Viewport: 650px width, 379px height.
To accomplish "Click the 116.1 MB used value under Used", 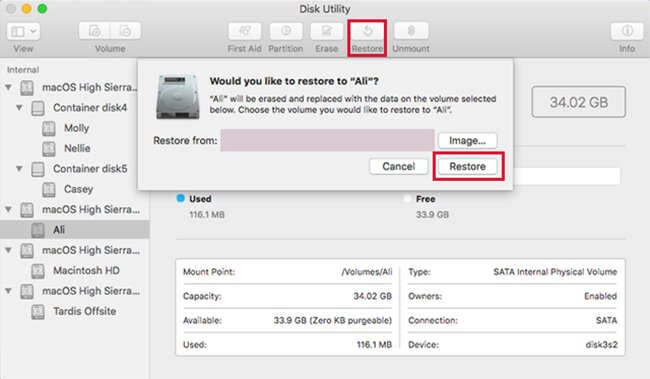I will coord(207,215).
